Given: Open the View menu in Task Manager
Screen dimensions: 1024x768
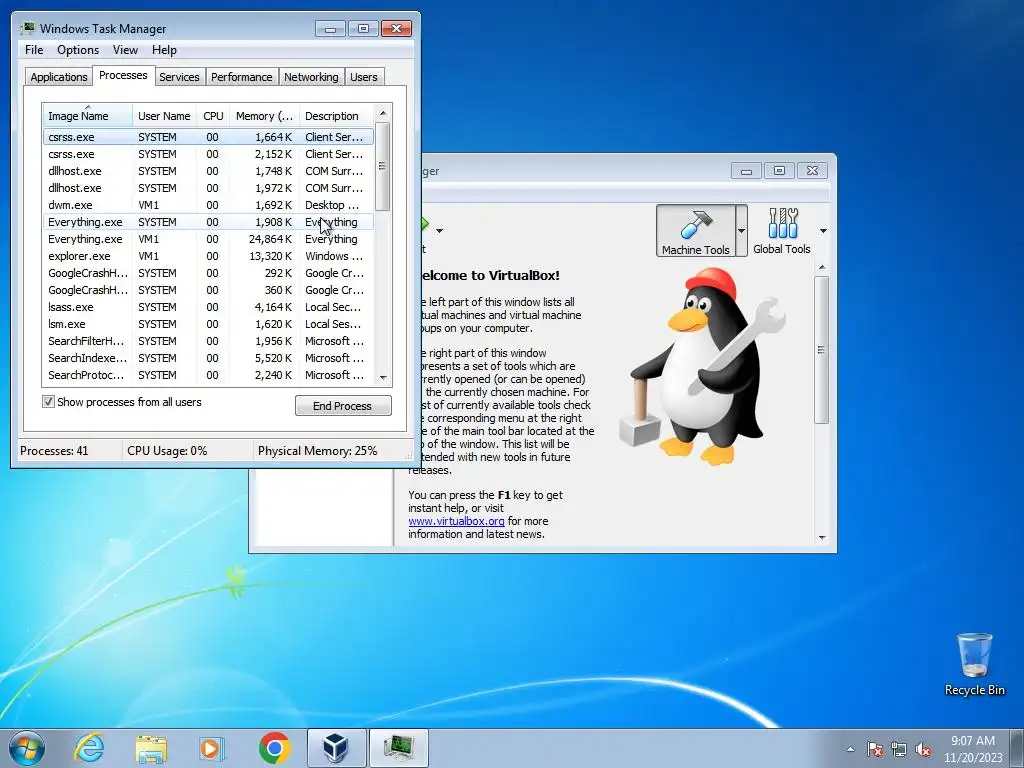Looking at the screenshot, I should 125,50.
